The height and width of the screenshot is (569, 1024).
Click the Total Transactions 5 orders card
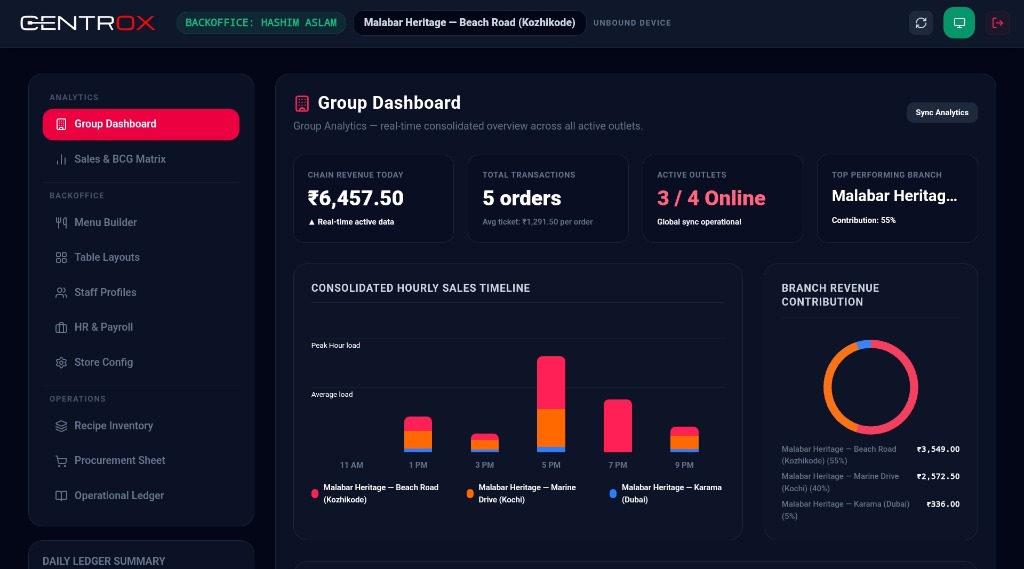tap(548, 199)
